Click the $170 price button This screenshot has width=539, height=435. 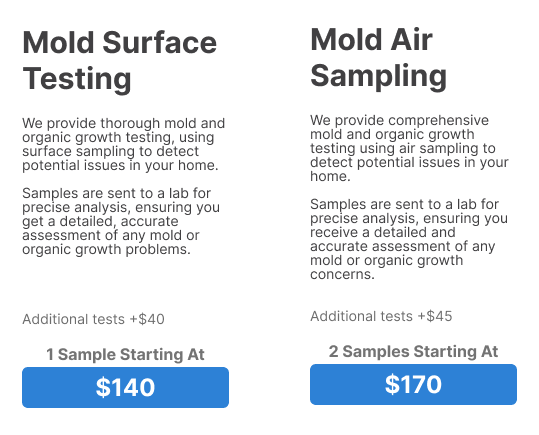point(413,384)
